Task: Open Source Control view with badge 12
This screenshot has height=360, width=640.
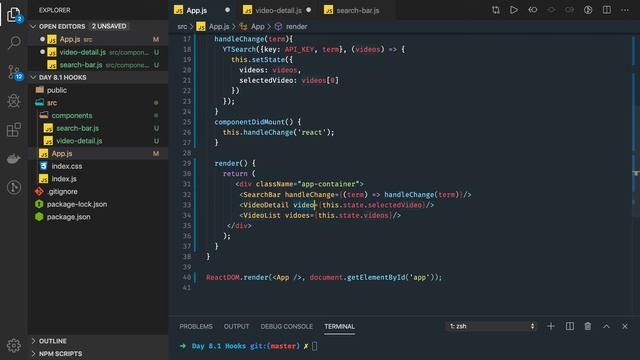Action: (14, 72)
